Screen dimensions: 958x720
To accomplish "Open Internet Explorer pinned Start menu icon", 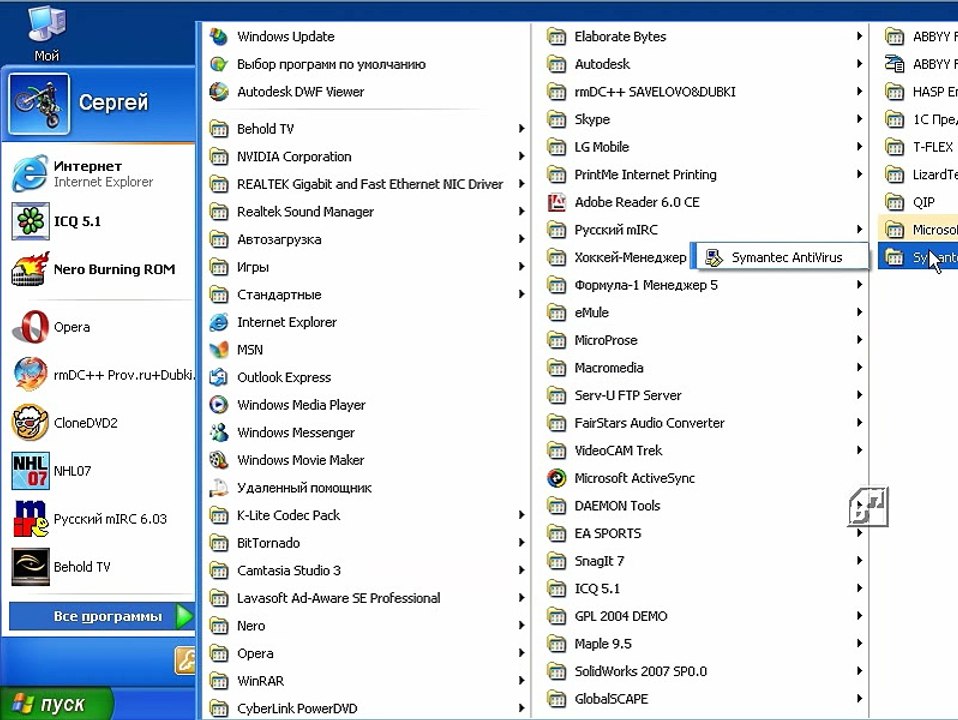I will pos(29,174).
